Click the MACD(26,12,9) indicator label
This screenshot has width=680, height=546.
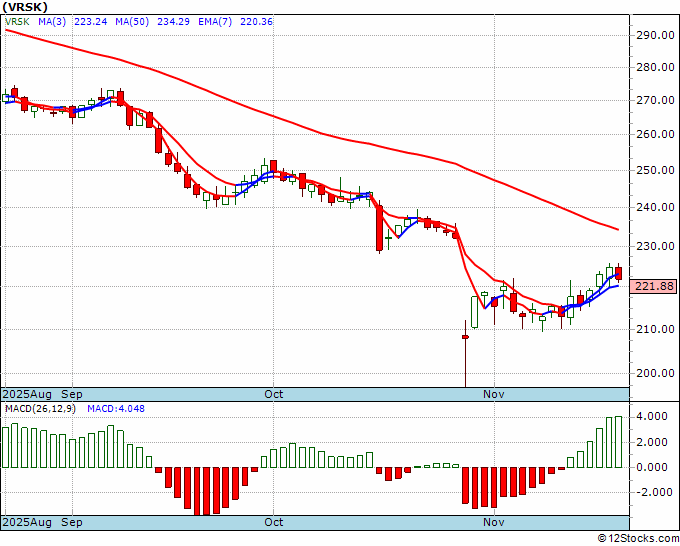(x=40, y=409)
